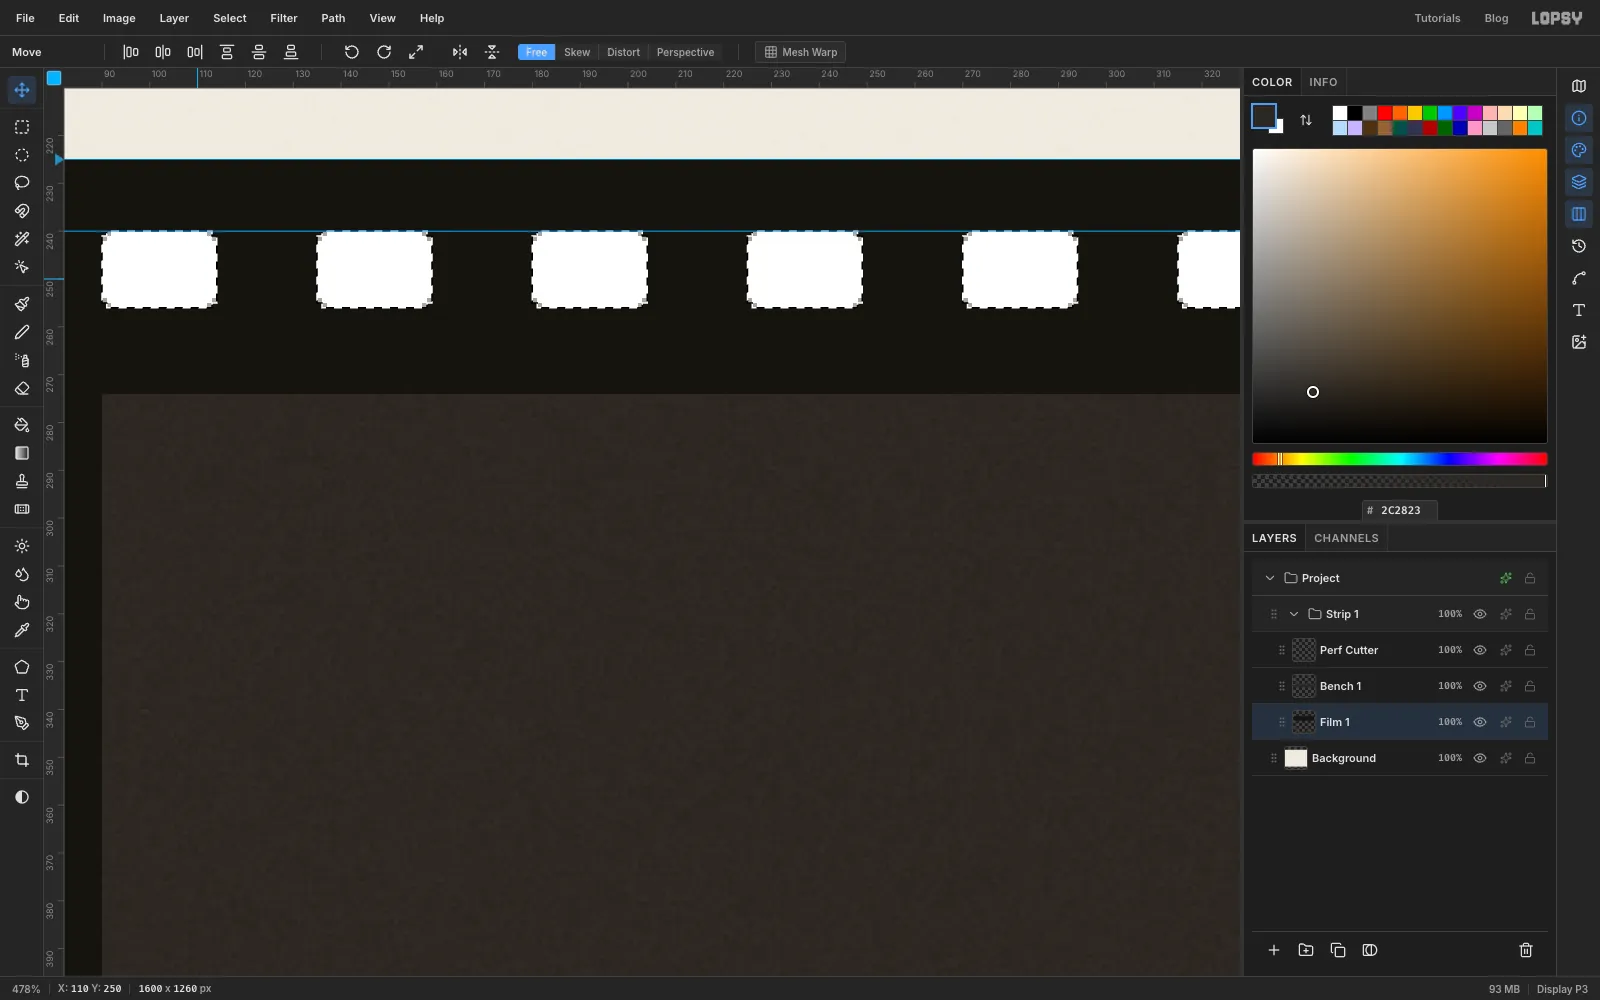
Task: Select the Eyedropper tool
Action: click(x=22, y=630)
